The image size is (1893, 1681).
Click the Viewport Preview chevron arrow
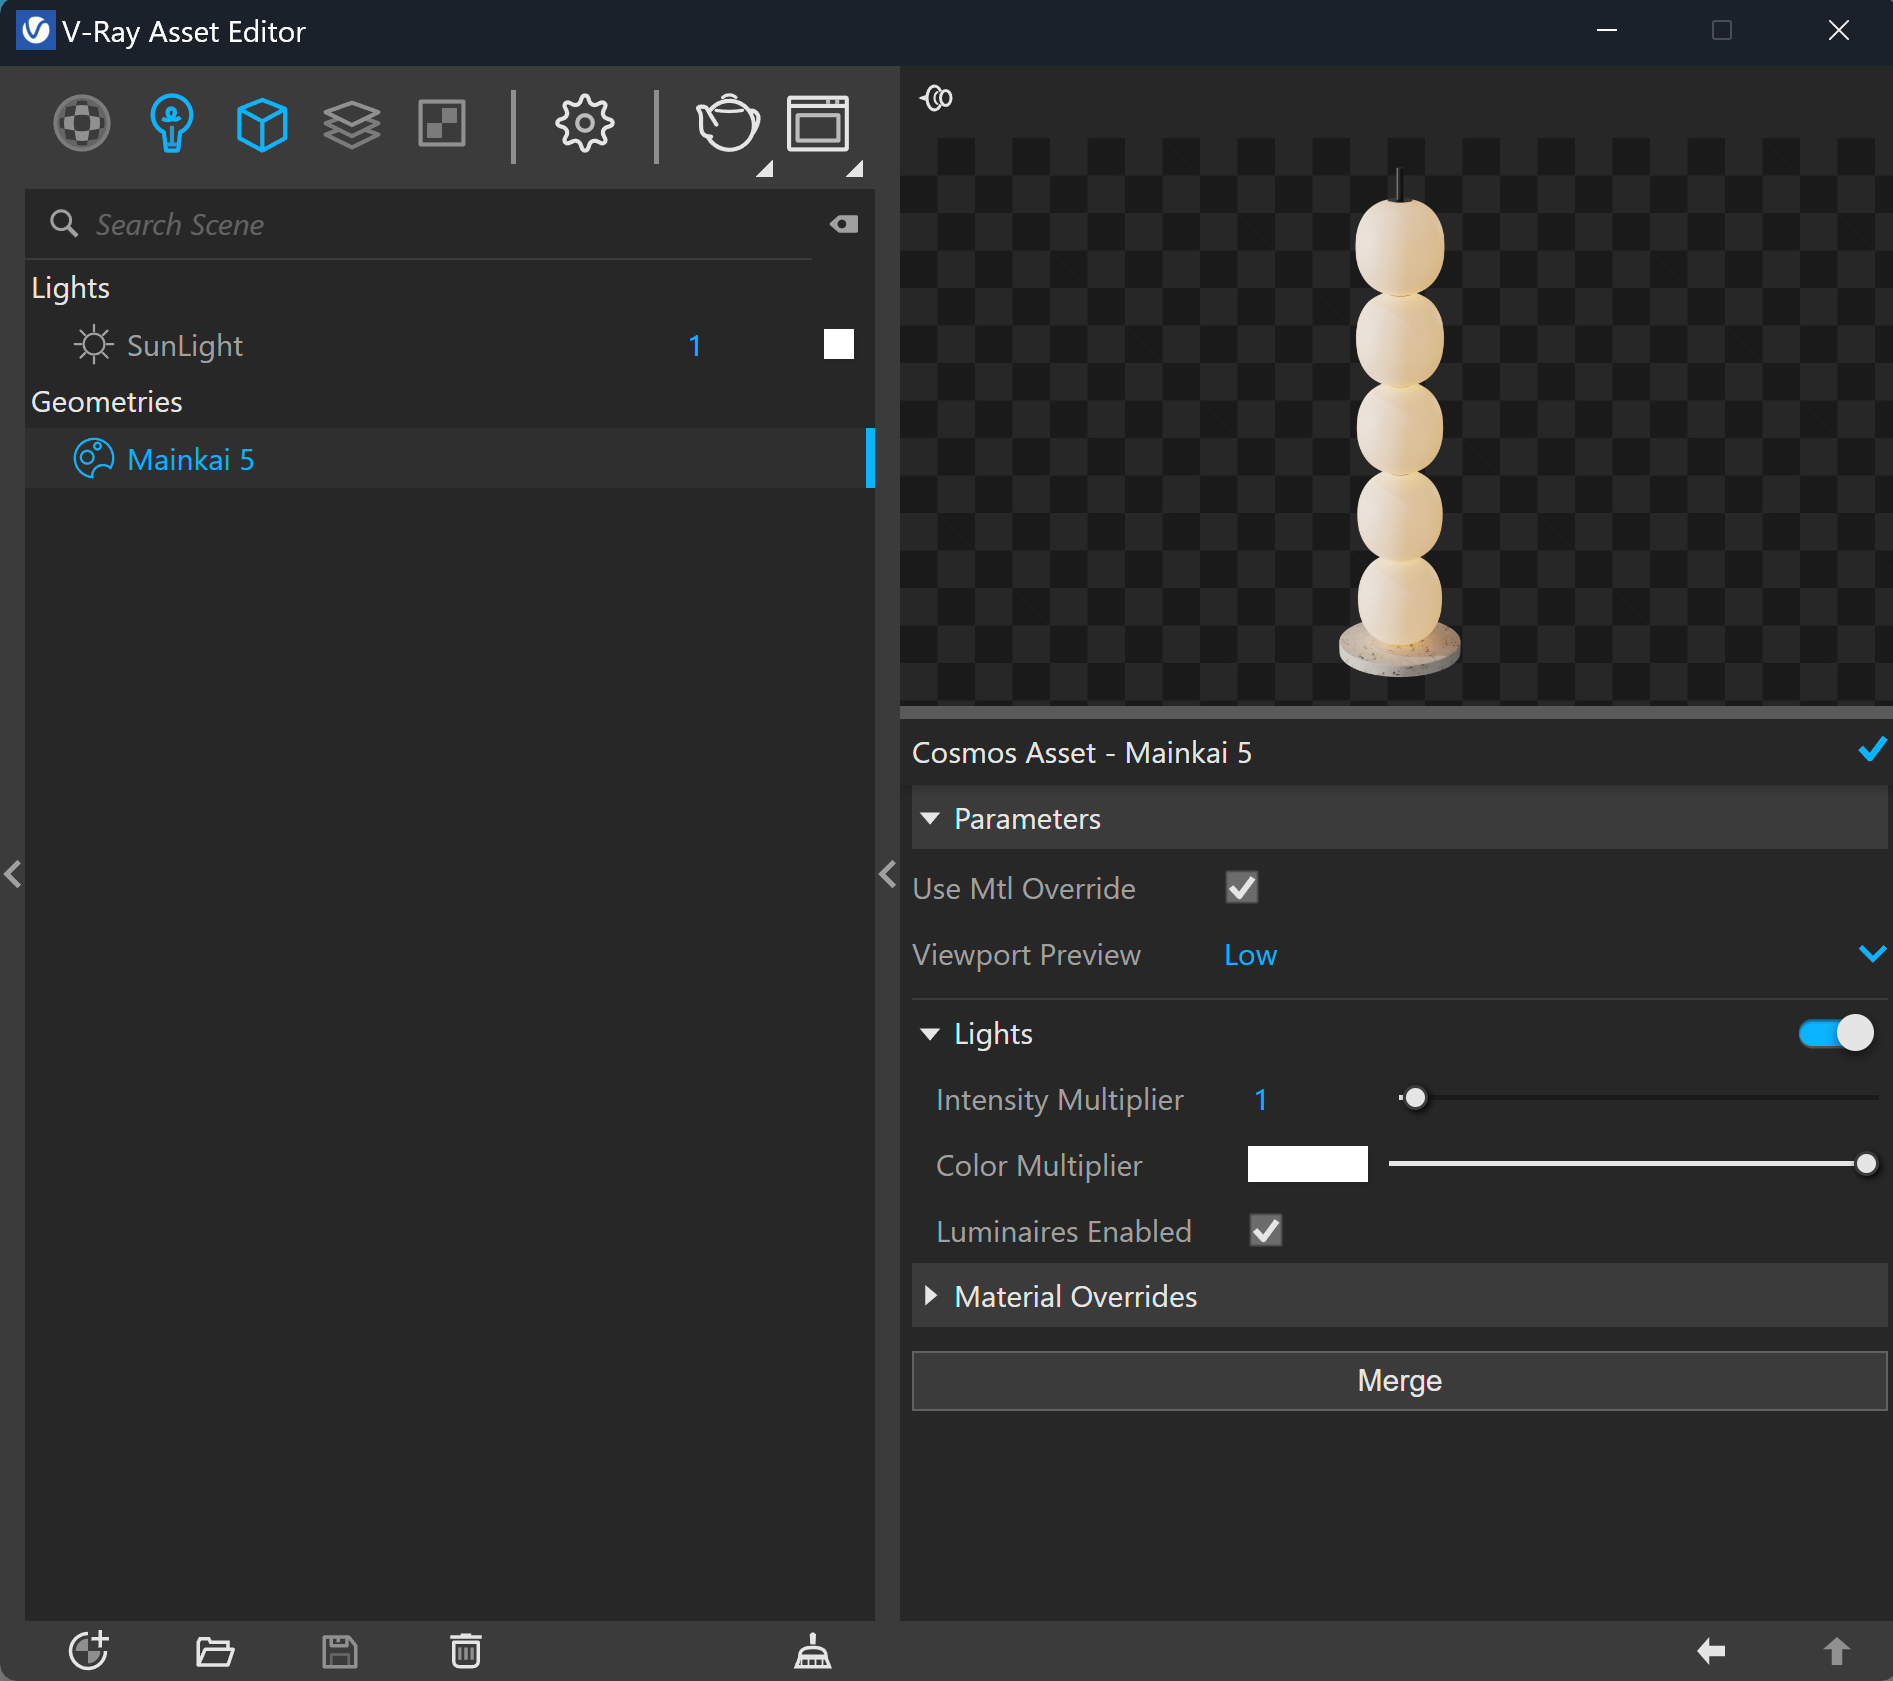coord(1872,954)
